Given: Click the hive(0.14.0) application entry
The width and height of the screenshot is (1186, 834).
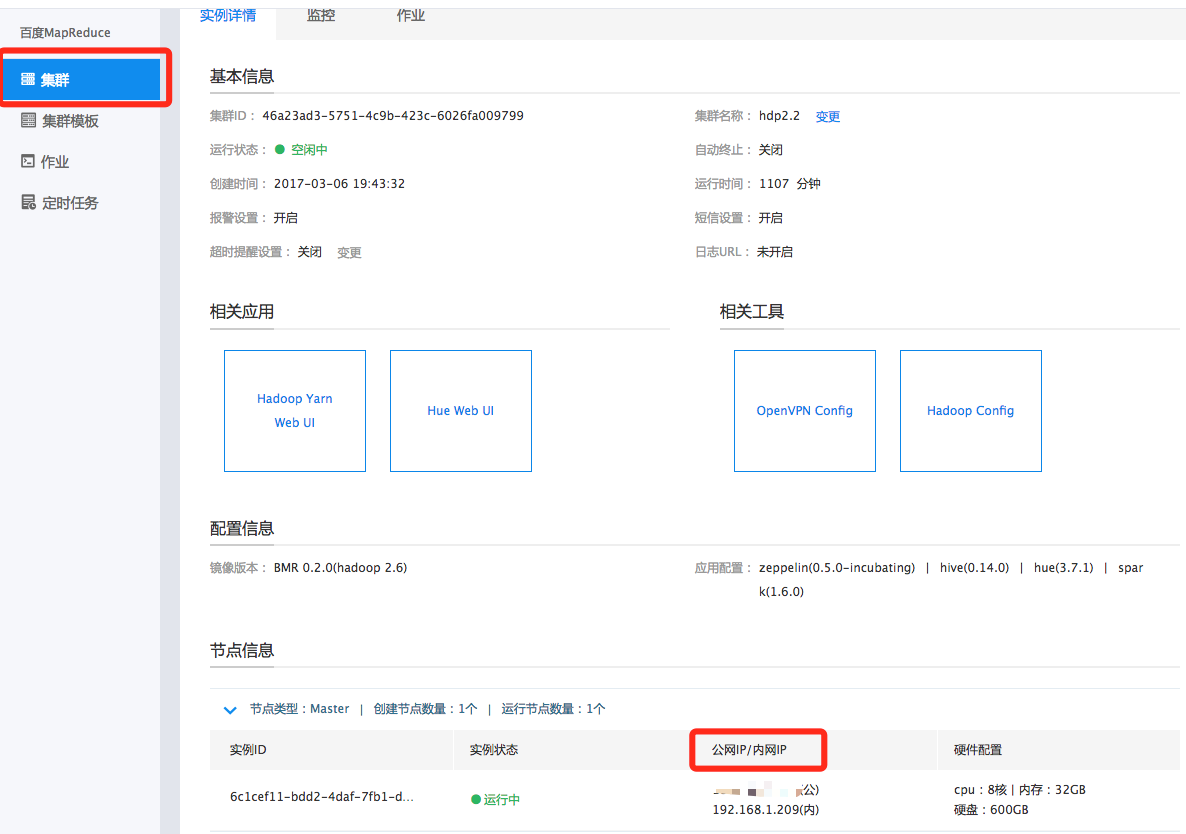Looking at the screenshot, I should pos(974,568).
